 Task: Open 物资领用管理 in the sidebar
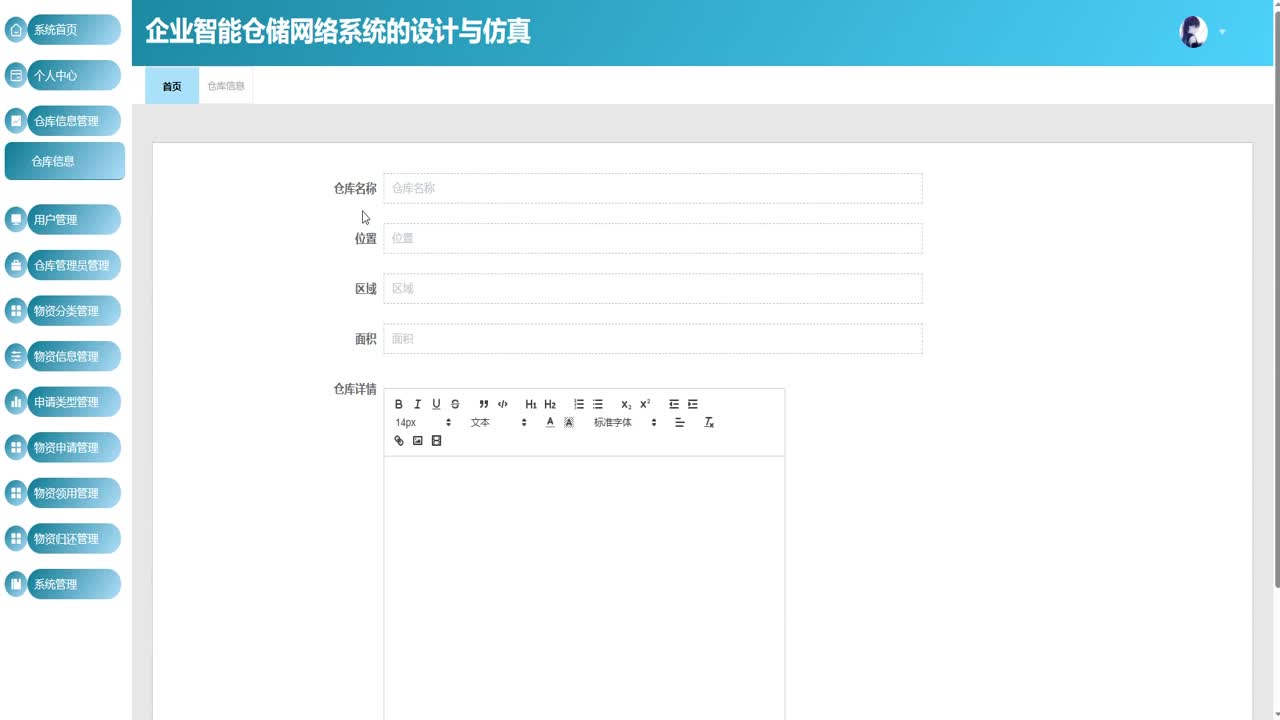tap(75, 493)
